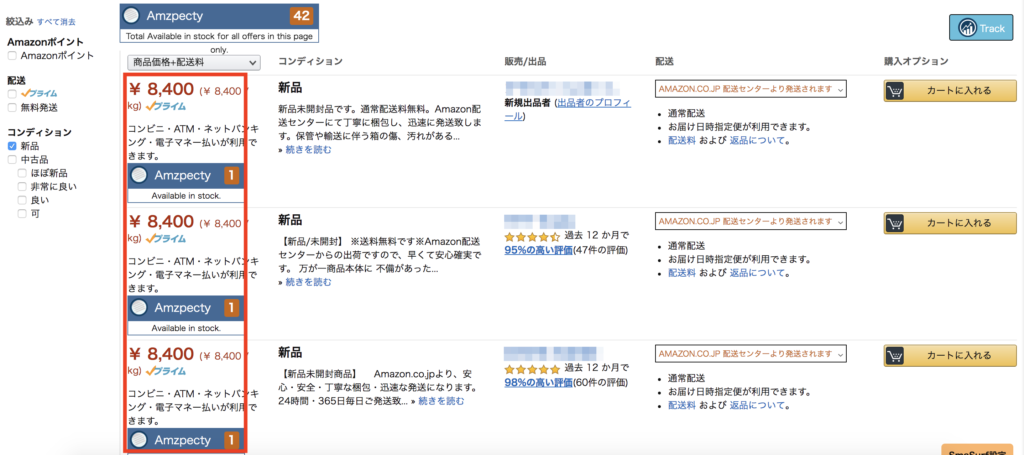Expand third offer's AMAZON.CO.JP shipping dropdown

click(751, 353)
